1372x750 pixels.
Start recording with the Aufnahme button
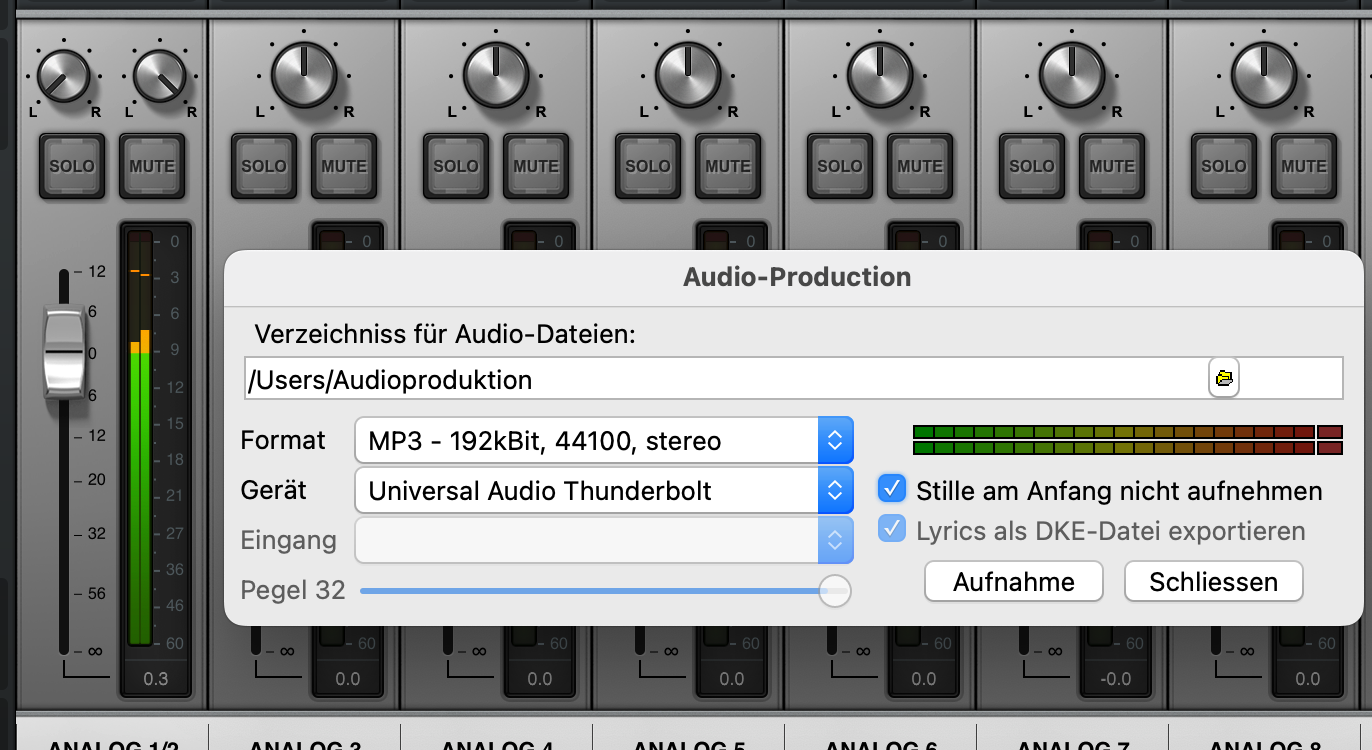[1013, 582]
